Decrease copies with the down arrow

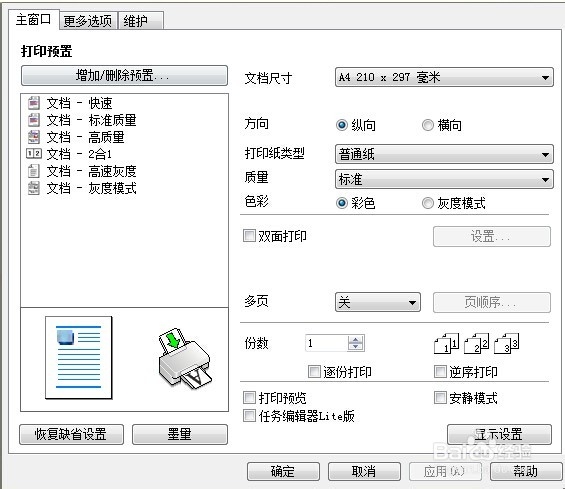pyautogui.click(x=356, y=347)
